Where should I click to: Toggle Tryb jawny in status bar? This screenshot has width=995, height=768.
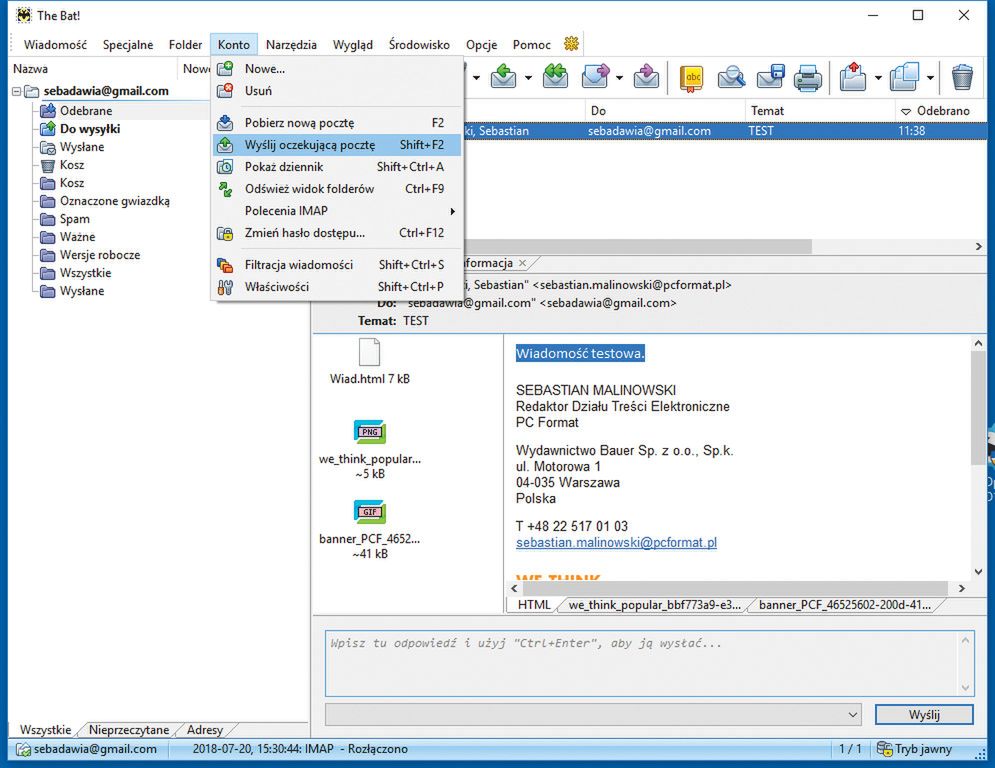(914, 749)
